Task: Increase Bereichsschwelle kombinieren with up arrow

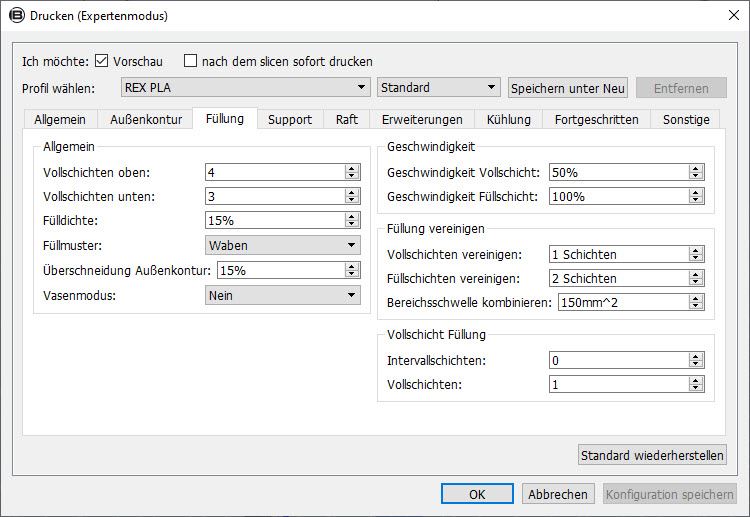Action: click(696, 298)
